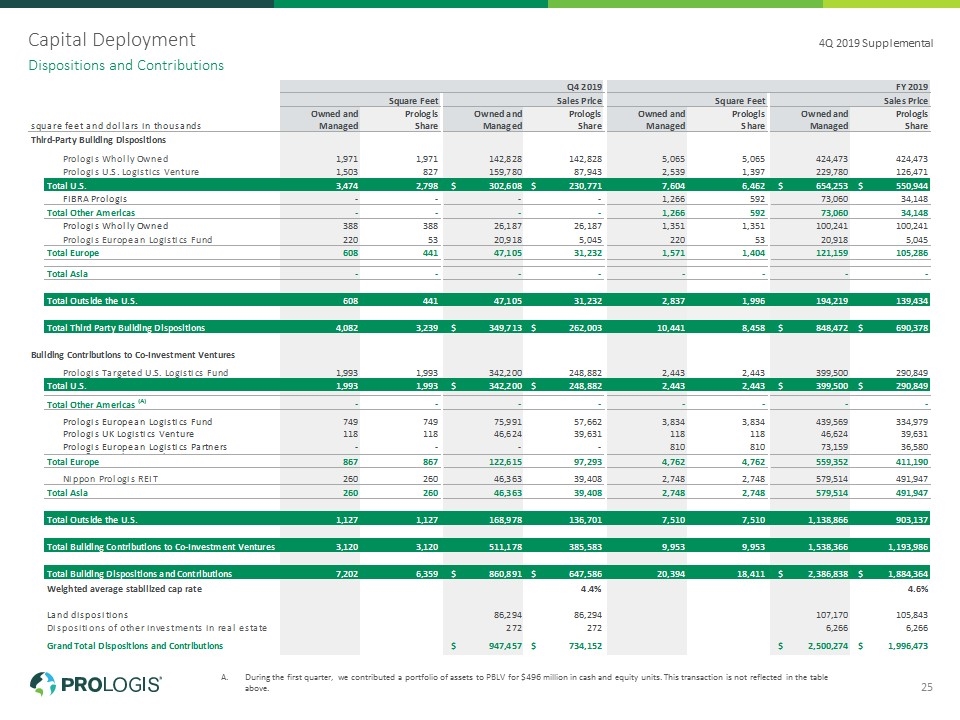Click 'square feet and dollars in thousands' label
The image size is (960, 720).
tap(116, 126)
